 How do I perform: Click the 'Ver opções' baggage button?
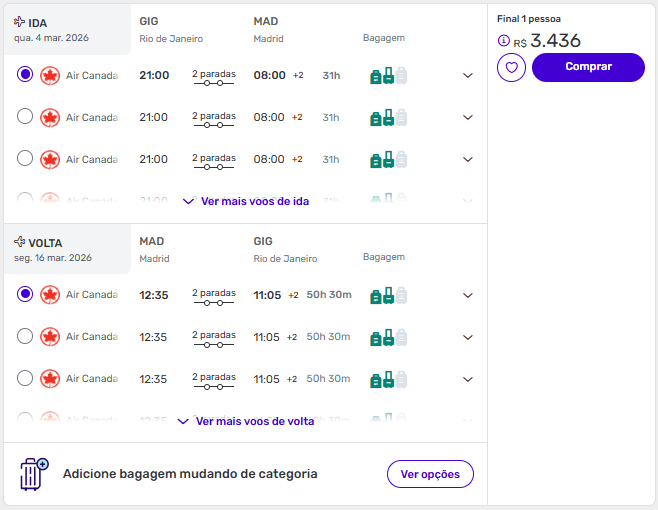(x=430, y=474)
